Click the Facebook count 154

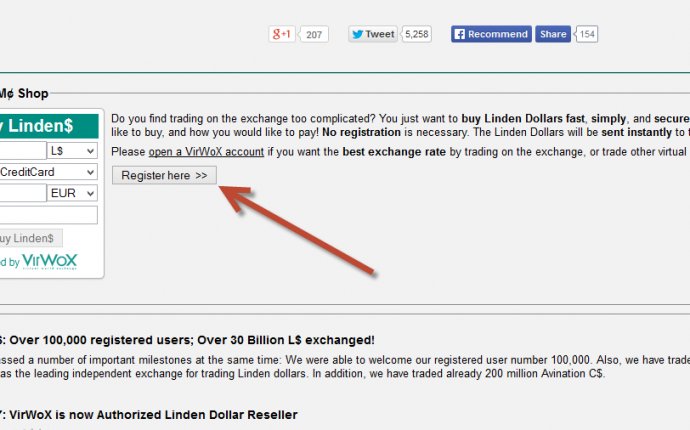pos(587,34)
